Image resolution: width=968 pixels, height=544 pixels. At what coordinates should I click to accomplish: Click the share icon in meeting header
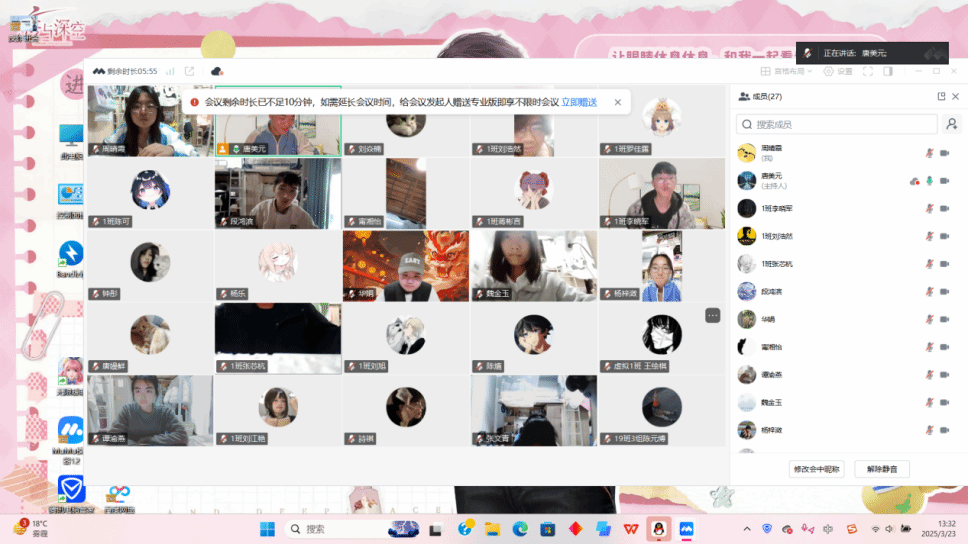click(x=190, y=71)
